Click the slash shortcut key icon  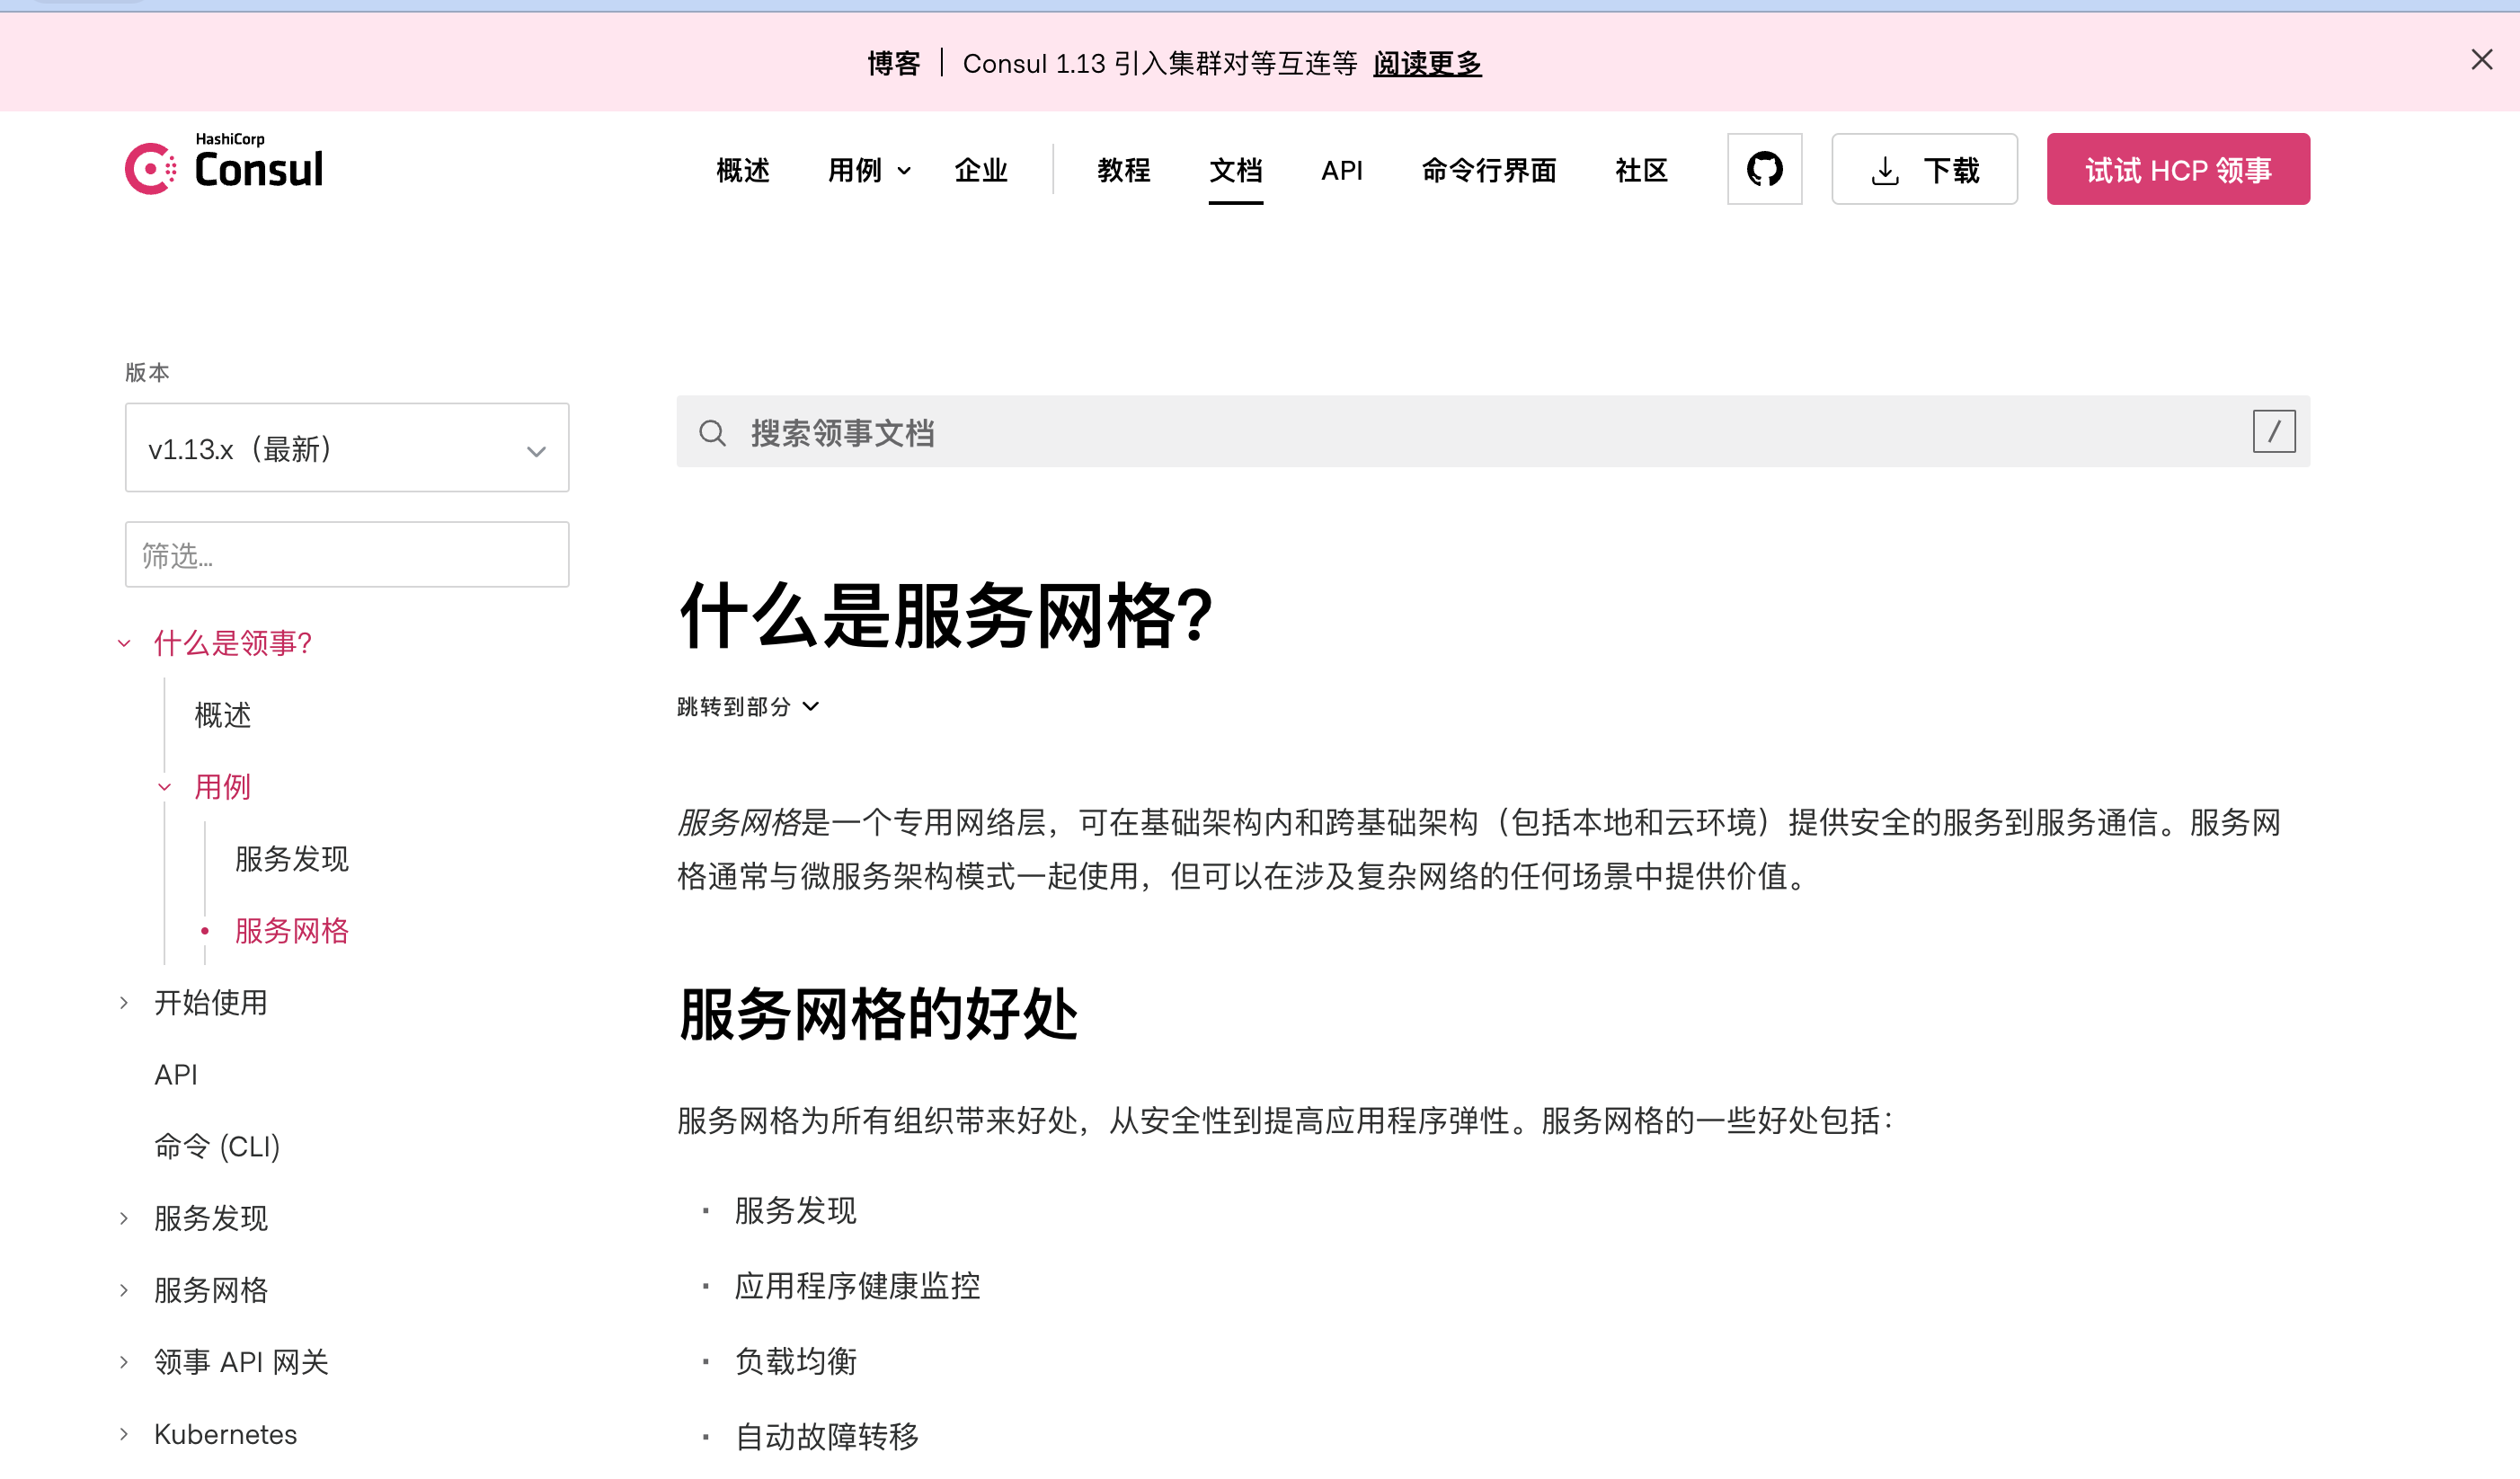2273,432
